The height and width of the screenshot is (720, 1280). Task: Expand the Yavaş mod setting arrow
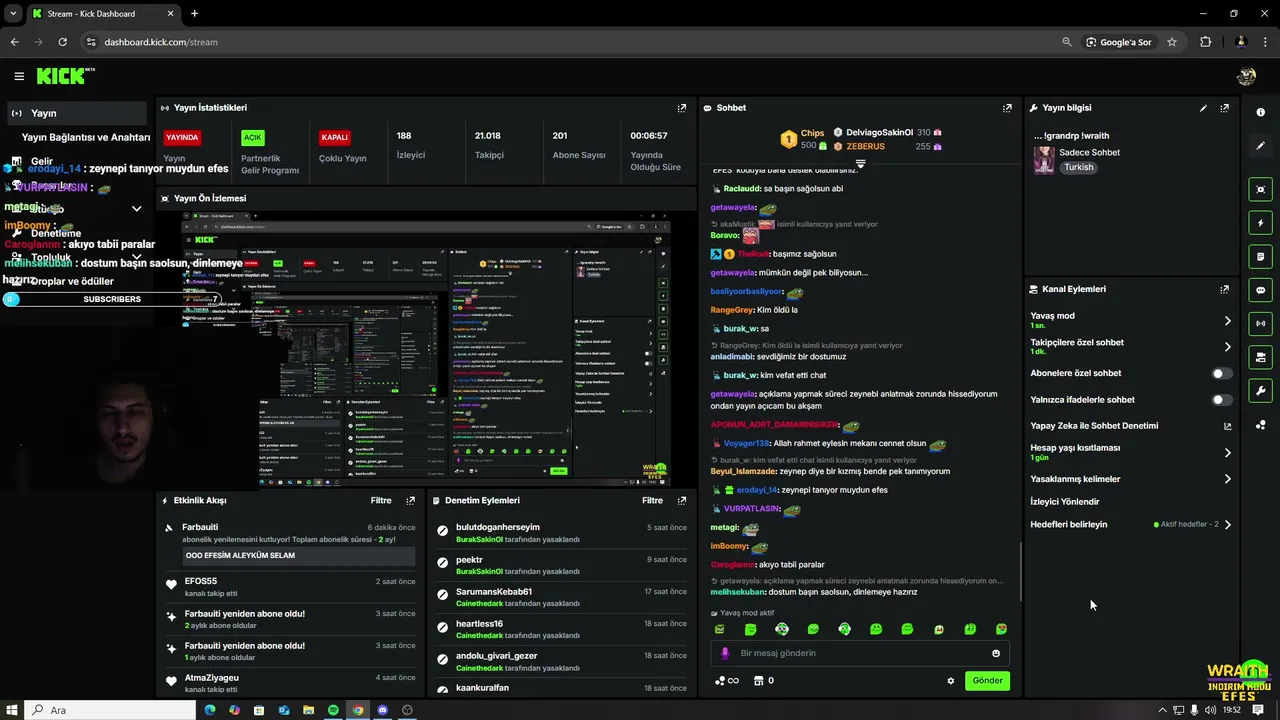(x=1227, y=321)
